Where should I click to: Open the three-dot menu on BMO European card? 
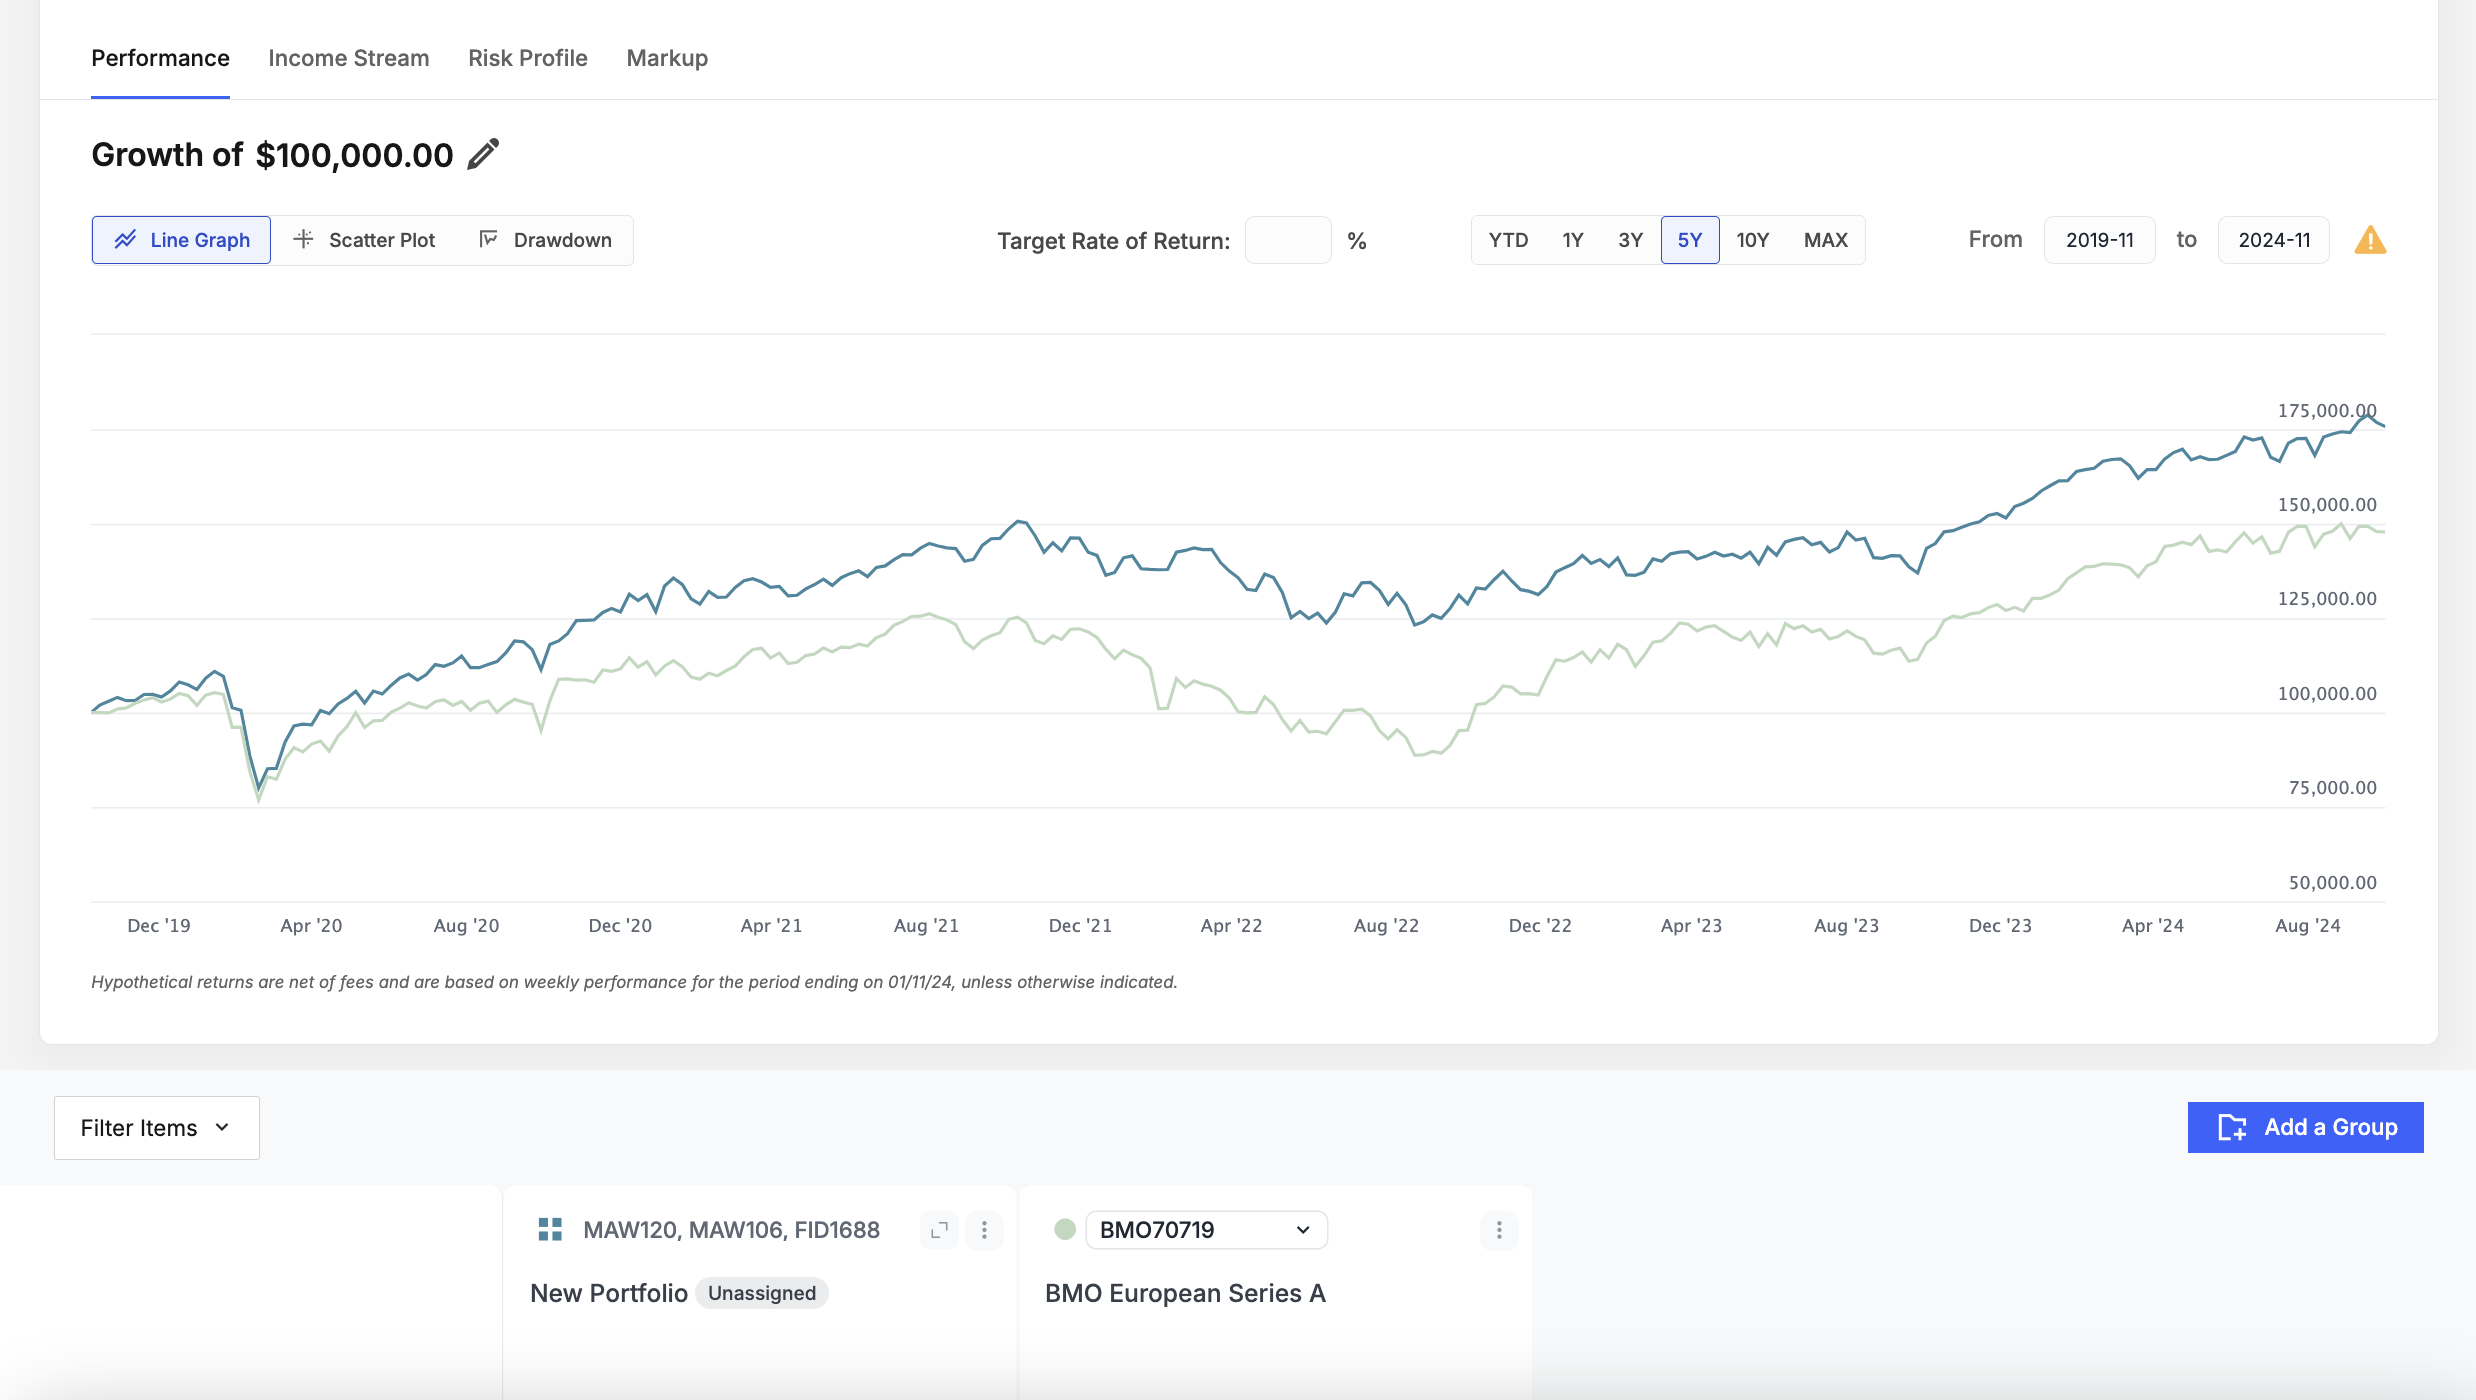[1498, 1230]
